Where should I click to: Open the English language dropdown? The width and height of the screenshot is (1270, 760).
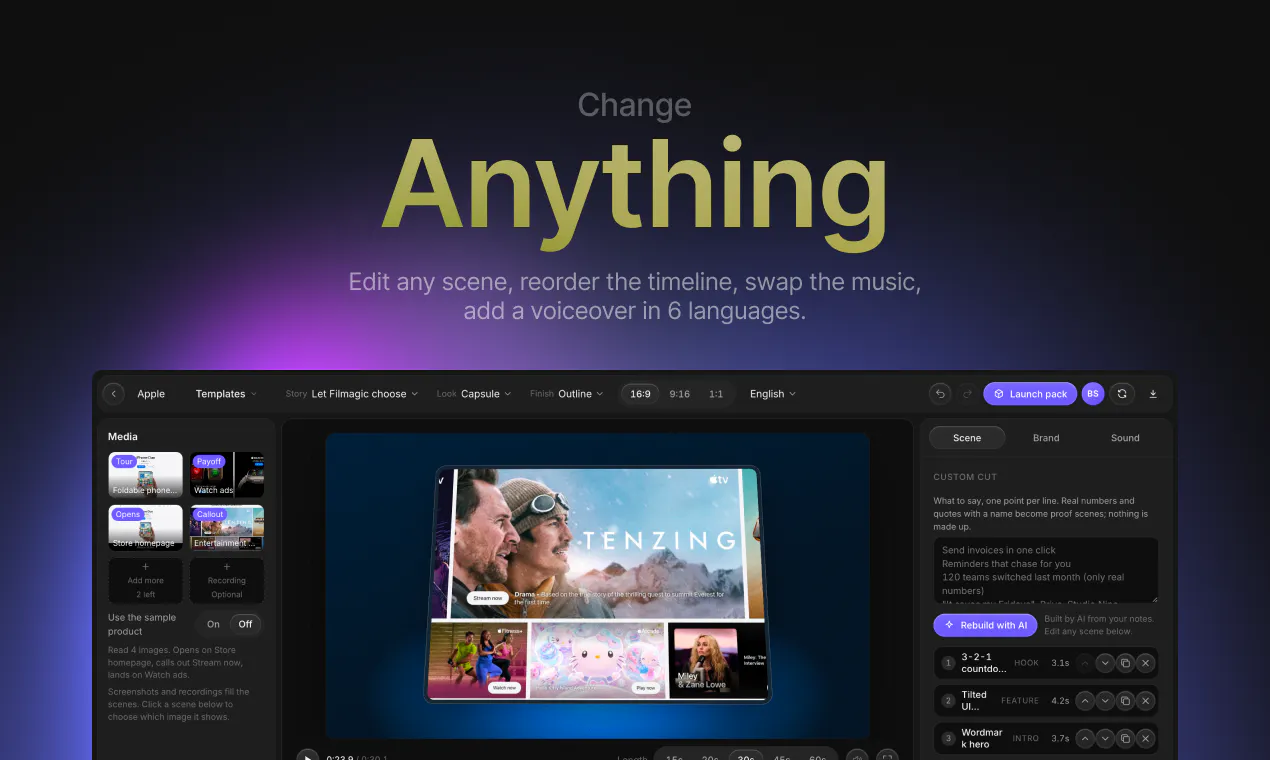[x=773, y=394]
